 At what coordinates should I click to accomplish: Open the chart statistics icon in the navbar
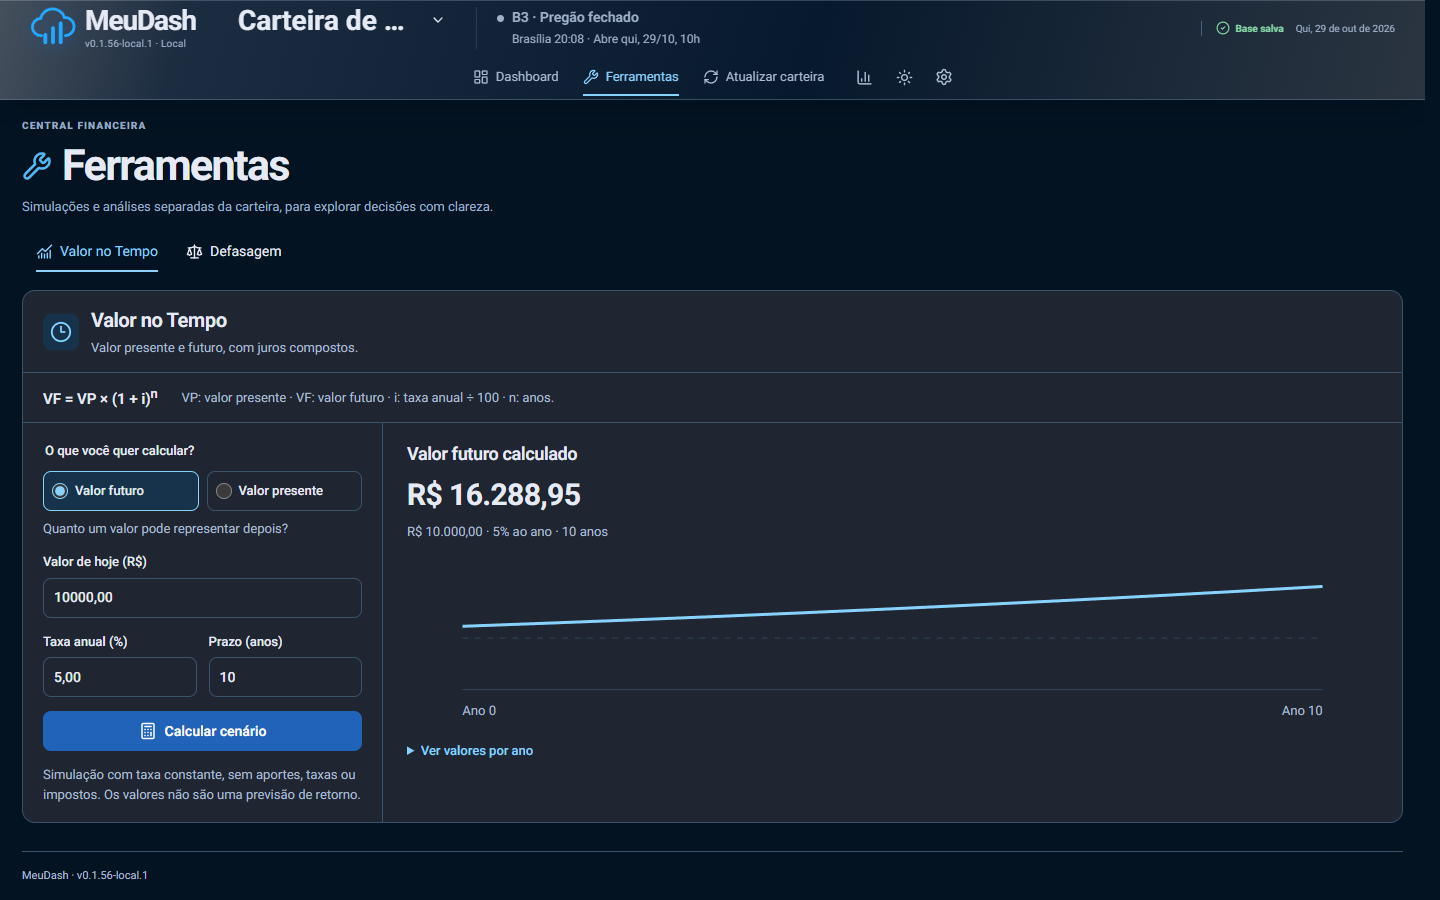864,77
